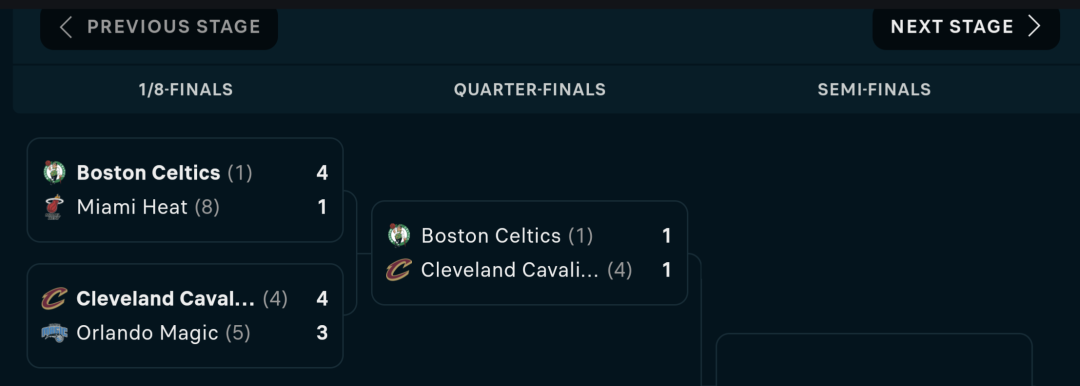
Task: Click the left chevron on Previous Stage
Action: [x=65, y=27]
